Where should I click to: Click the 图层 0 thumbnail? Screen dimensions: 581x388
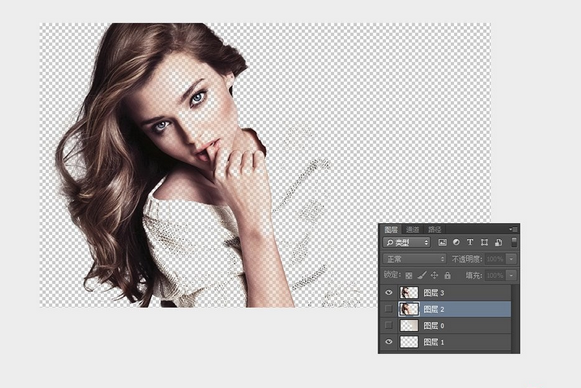click(409, 325)
